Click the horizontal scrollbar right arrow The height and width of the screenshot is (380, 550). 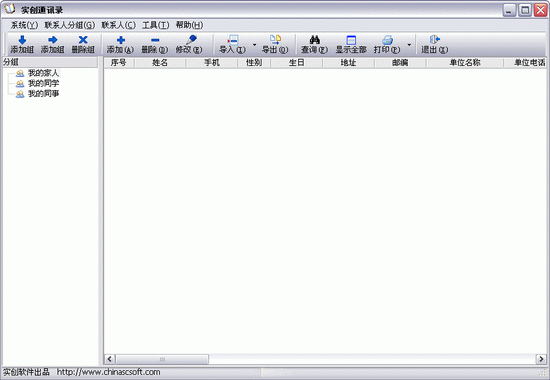pyautogui.click(x=541, y=359)
